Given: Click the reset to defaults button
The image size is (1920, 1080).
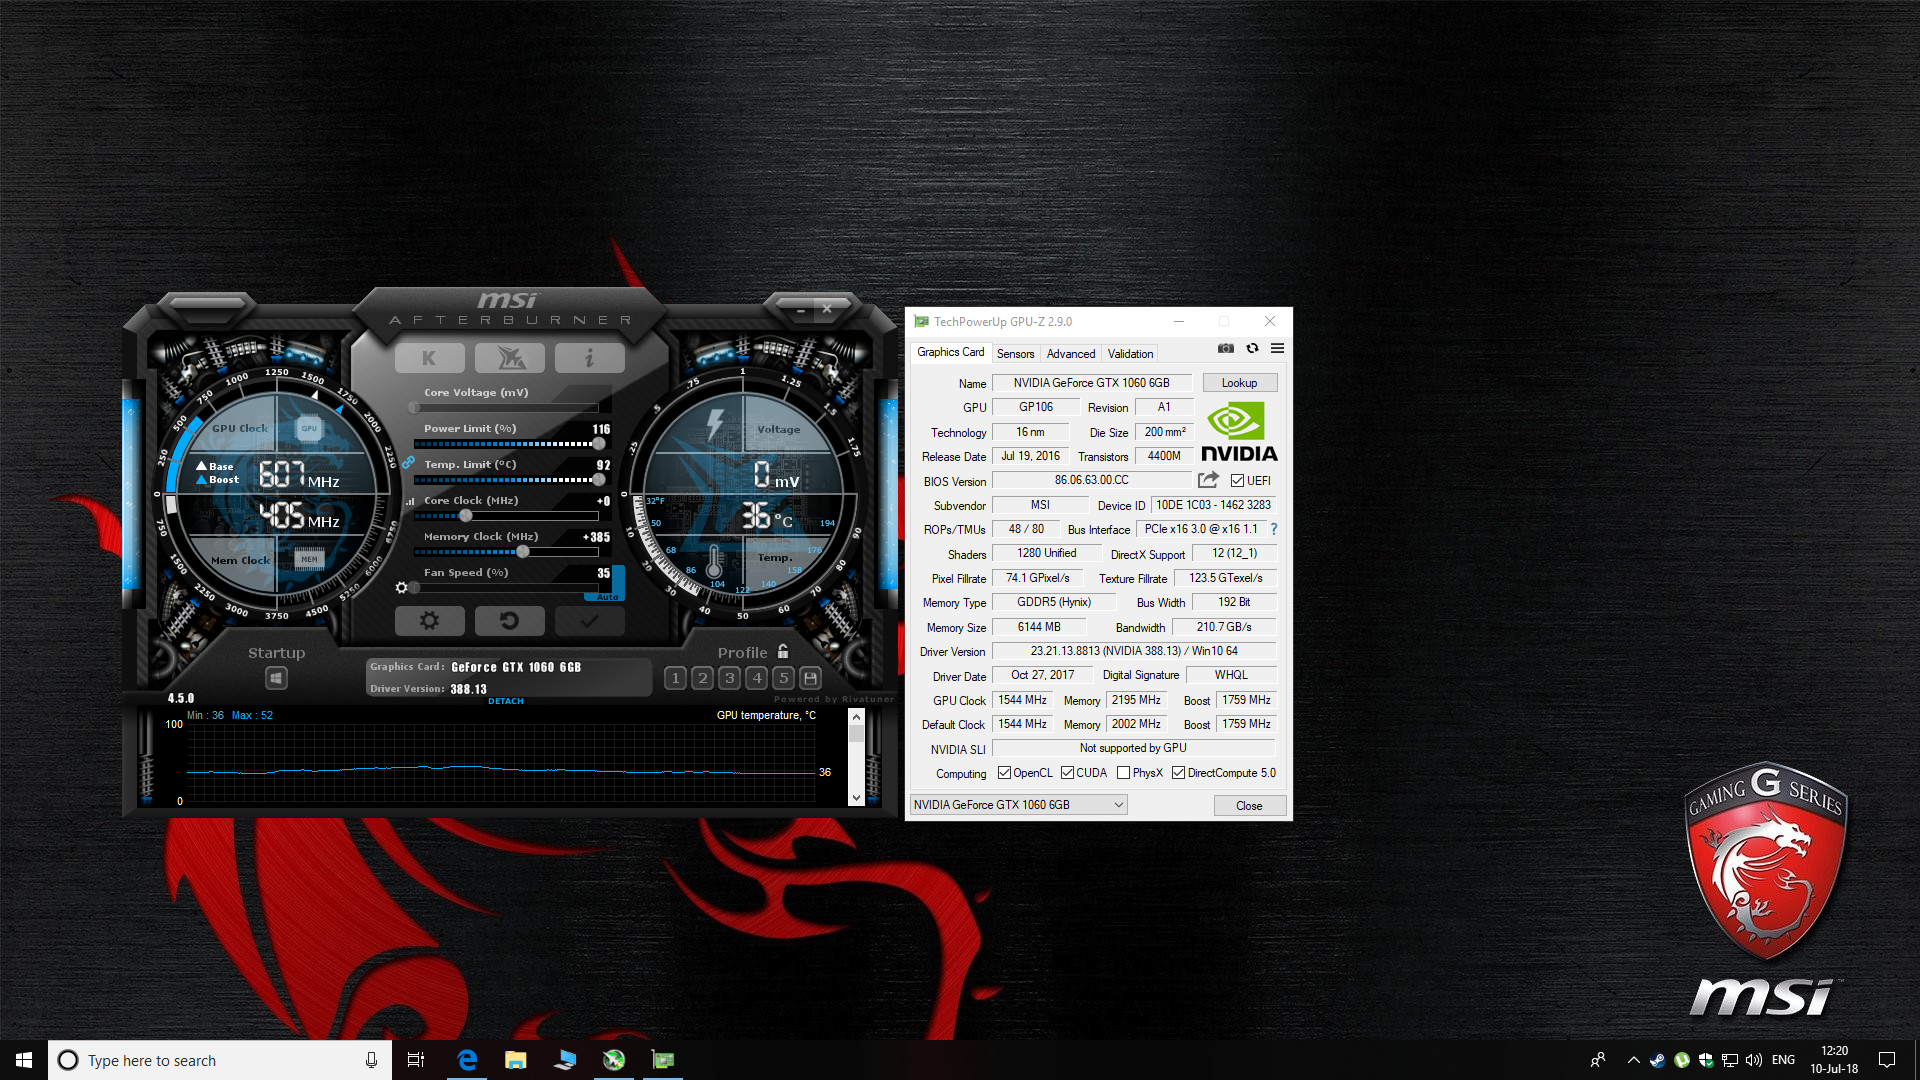Looking at the screenshot, I should [509, 621].
